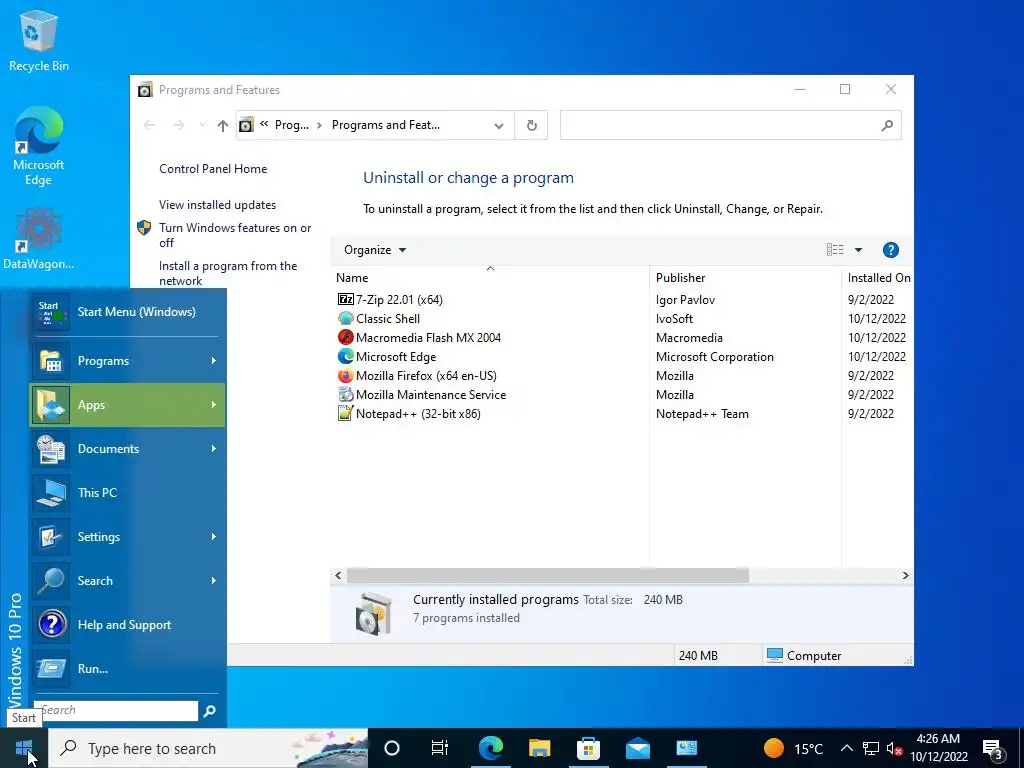Open Start Menu (Windows) entry
The height and width of the screenshot is (768, 1024).
point(127,312)
